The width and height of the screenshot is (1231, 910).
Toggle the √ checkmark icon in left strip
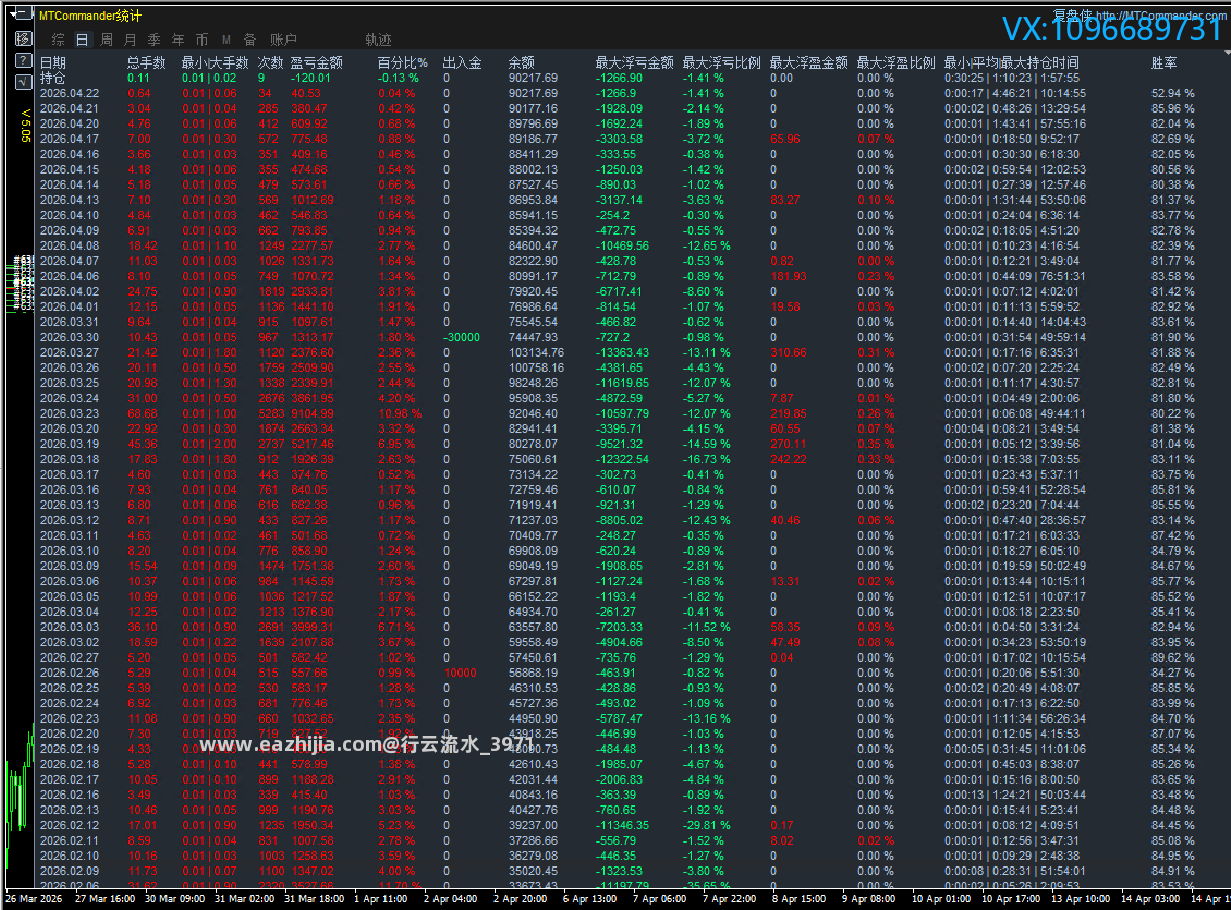tap(24, 83)
